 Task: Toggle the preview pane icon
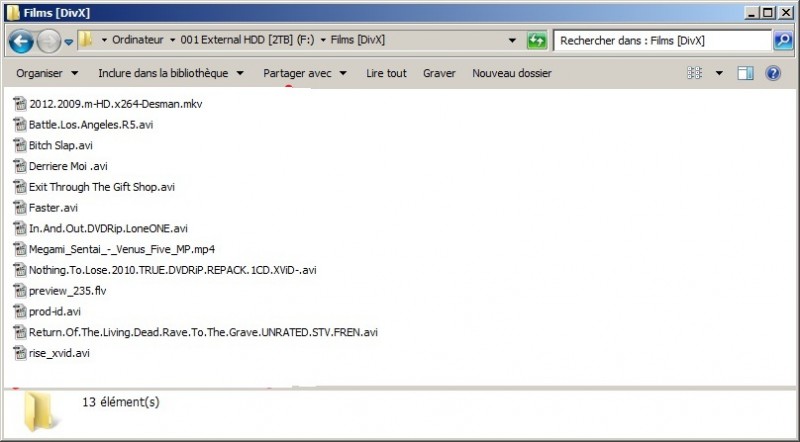point(745,73)
